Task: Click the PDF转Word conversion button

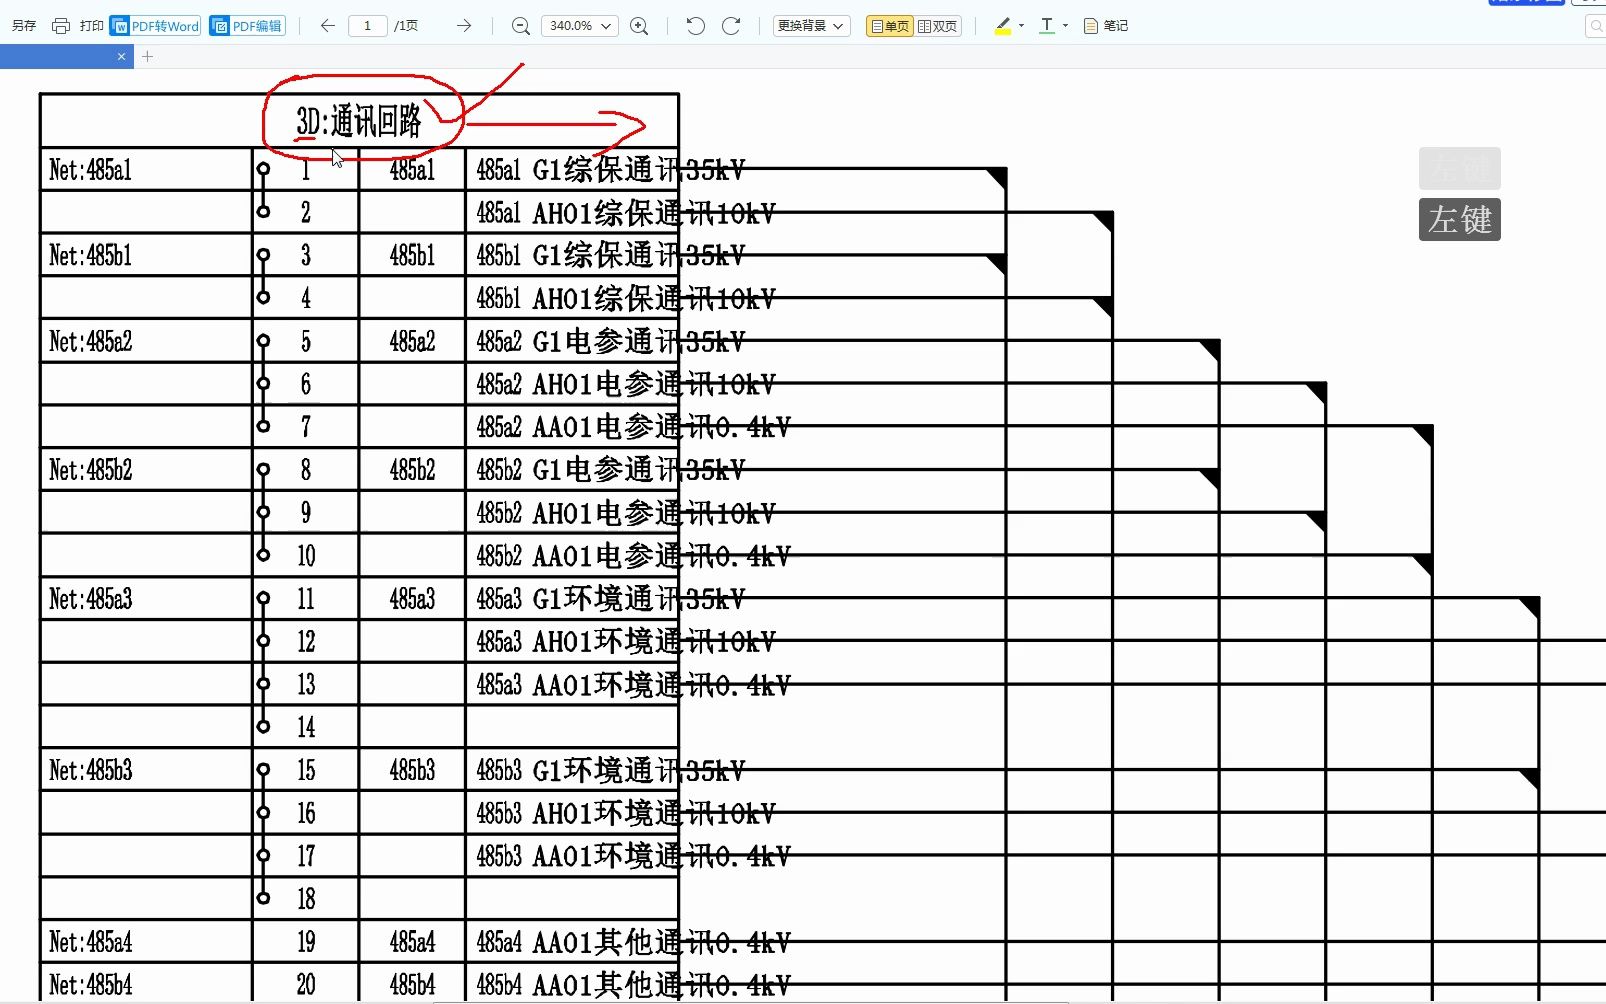Action: [x=153, y=25]
